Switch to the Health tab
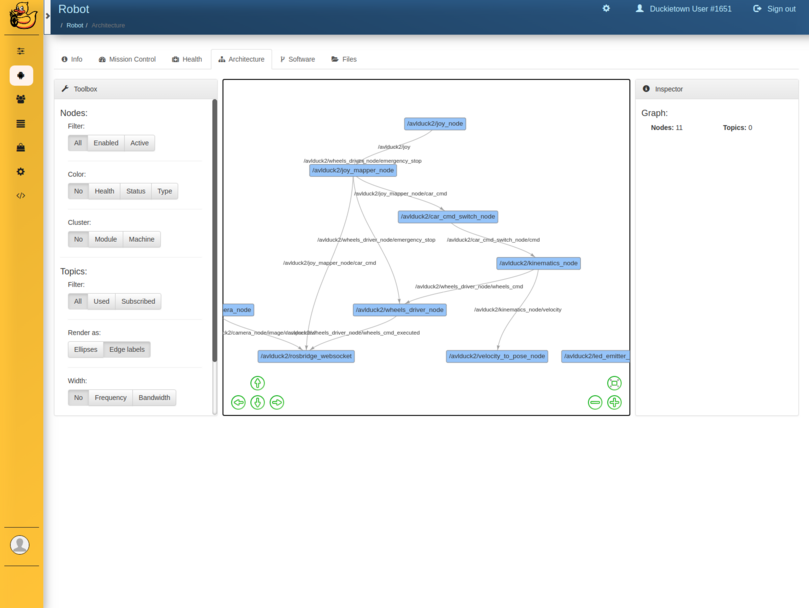 tap(187, 59)
